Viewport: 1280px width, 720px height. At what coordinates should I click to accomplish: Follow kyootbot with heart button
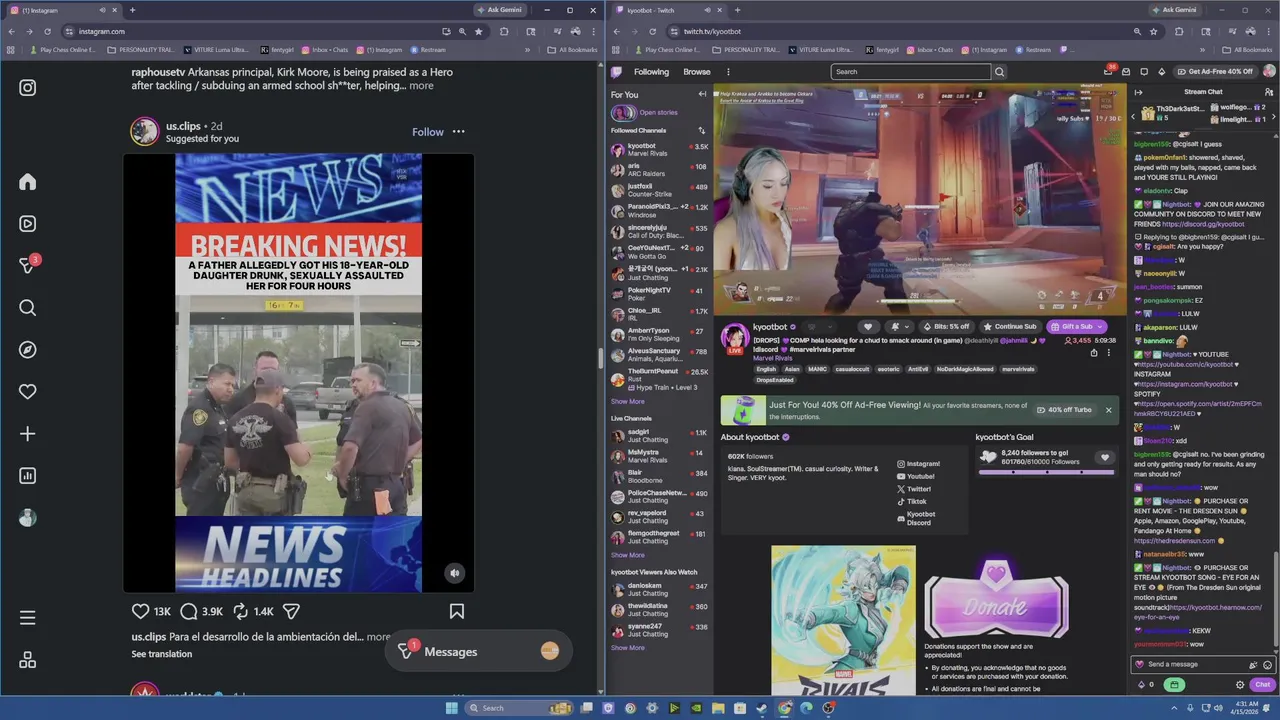(868, 326)
